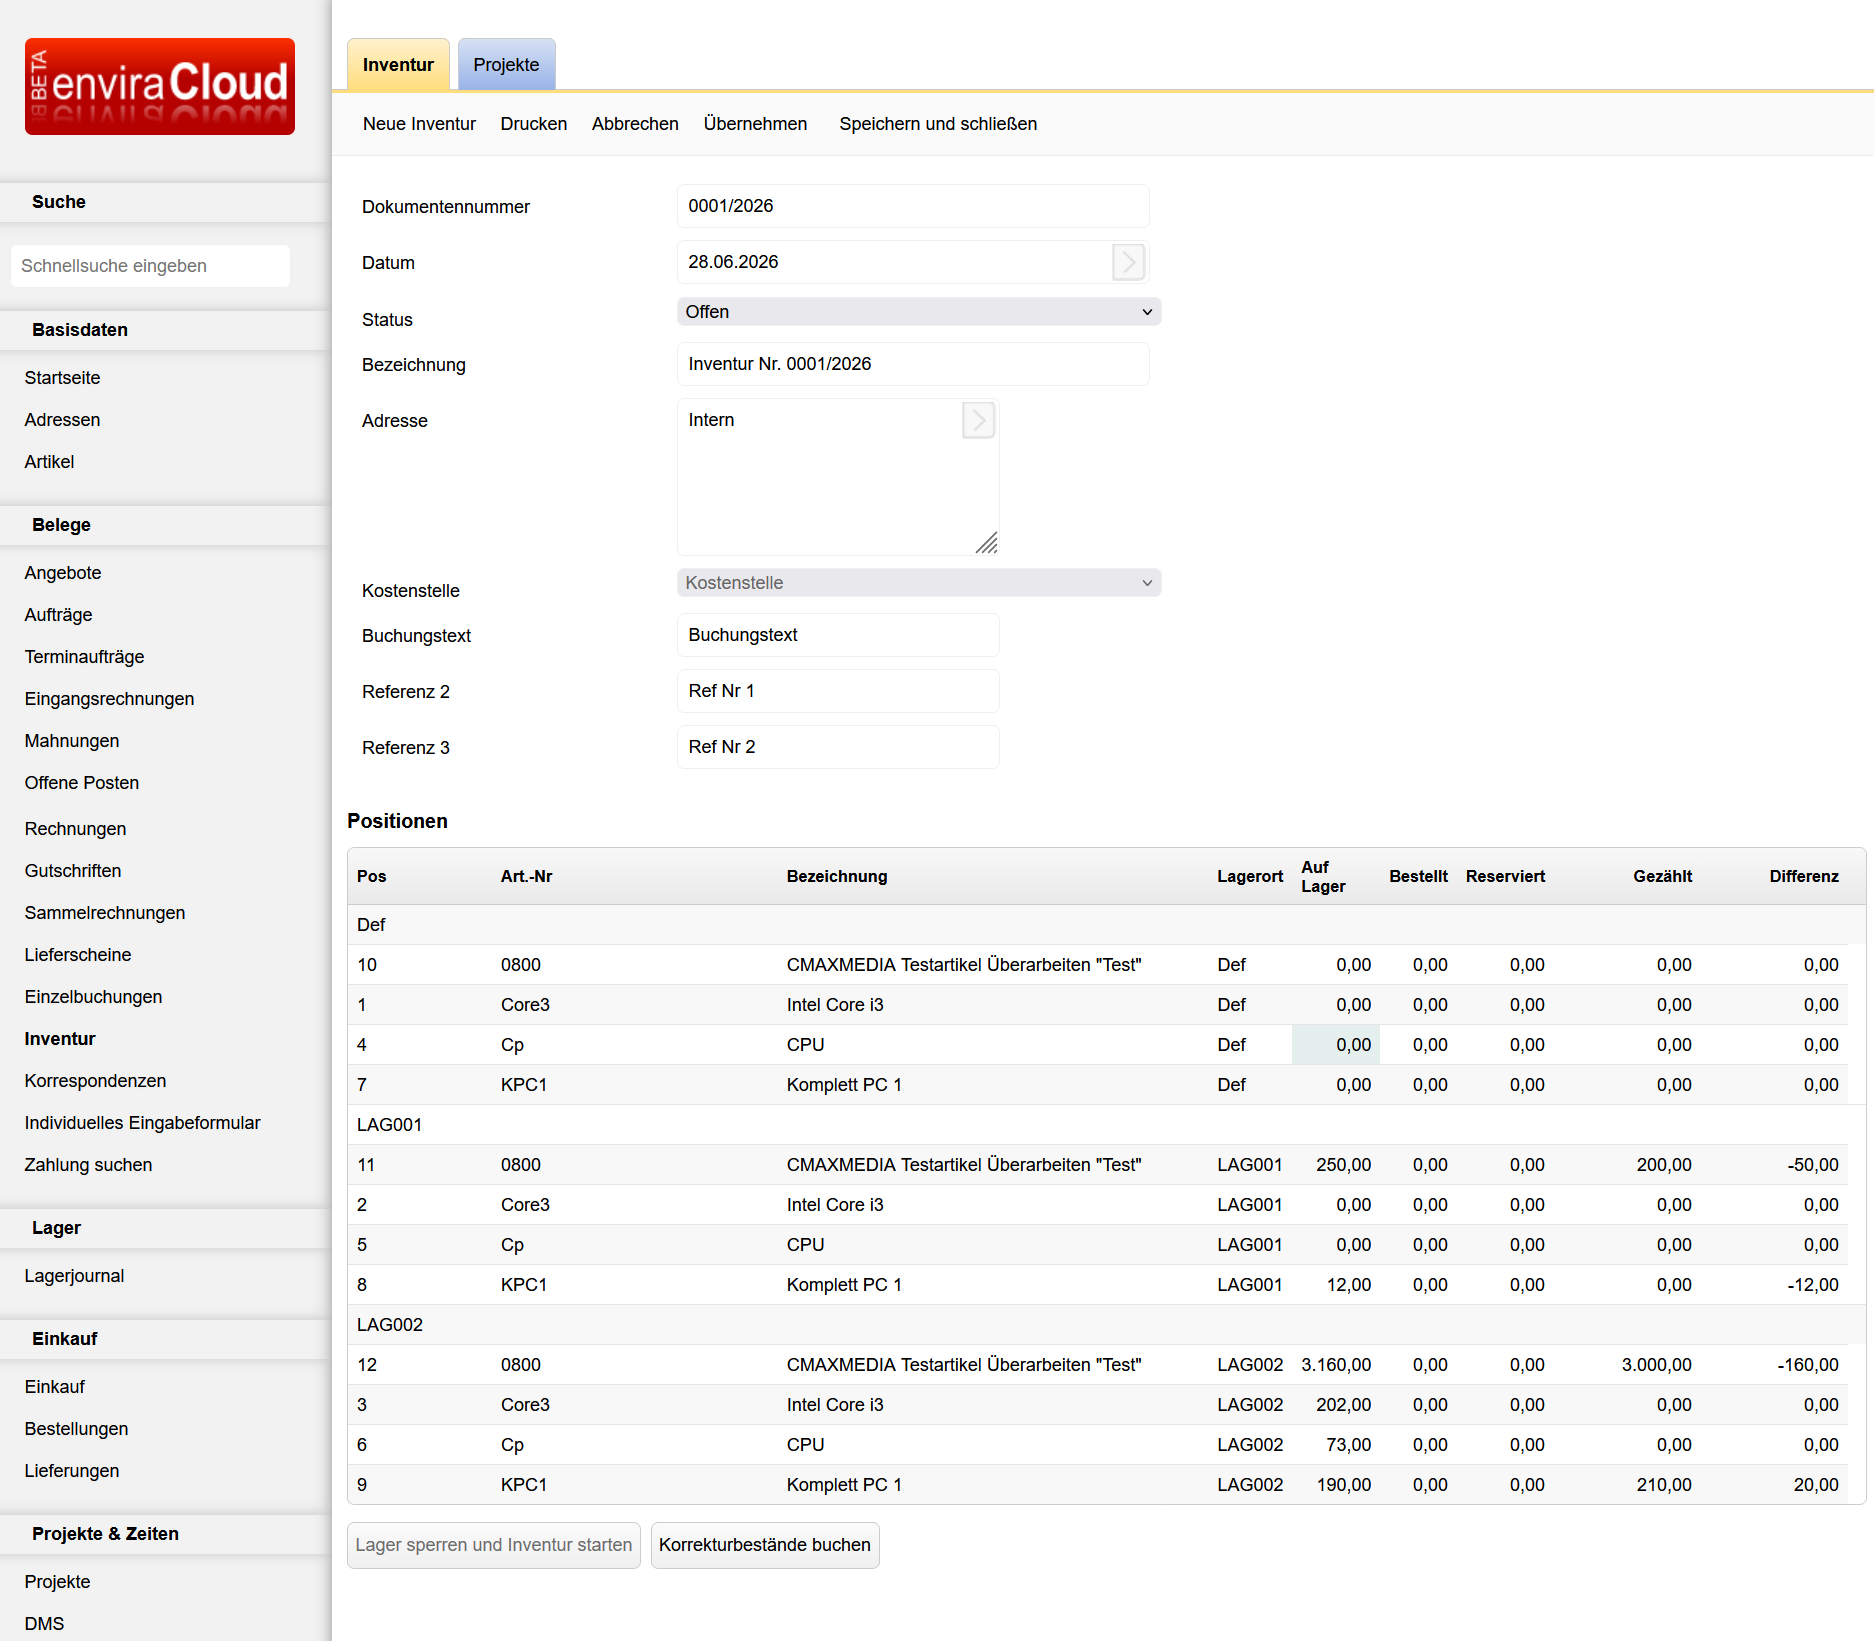Click the Übernehmen action
Viewport: 1874px width, 1641px height.
coord(755,124)
